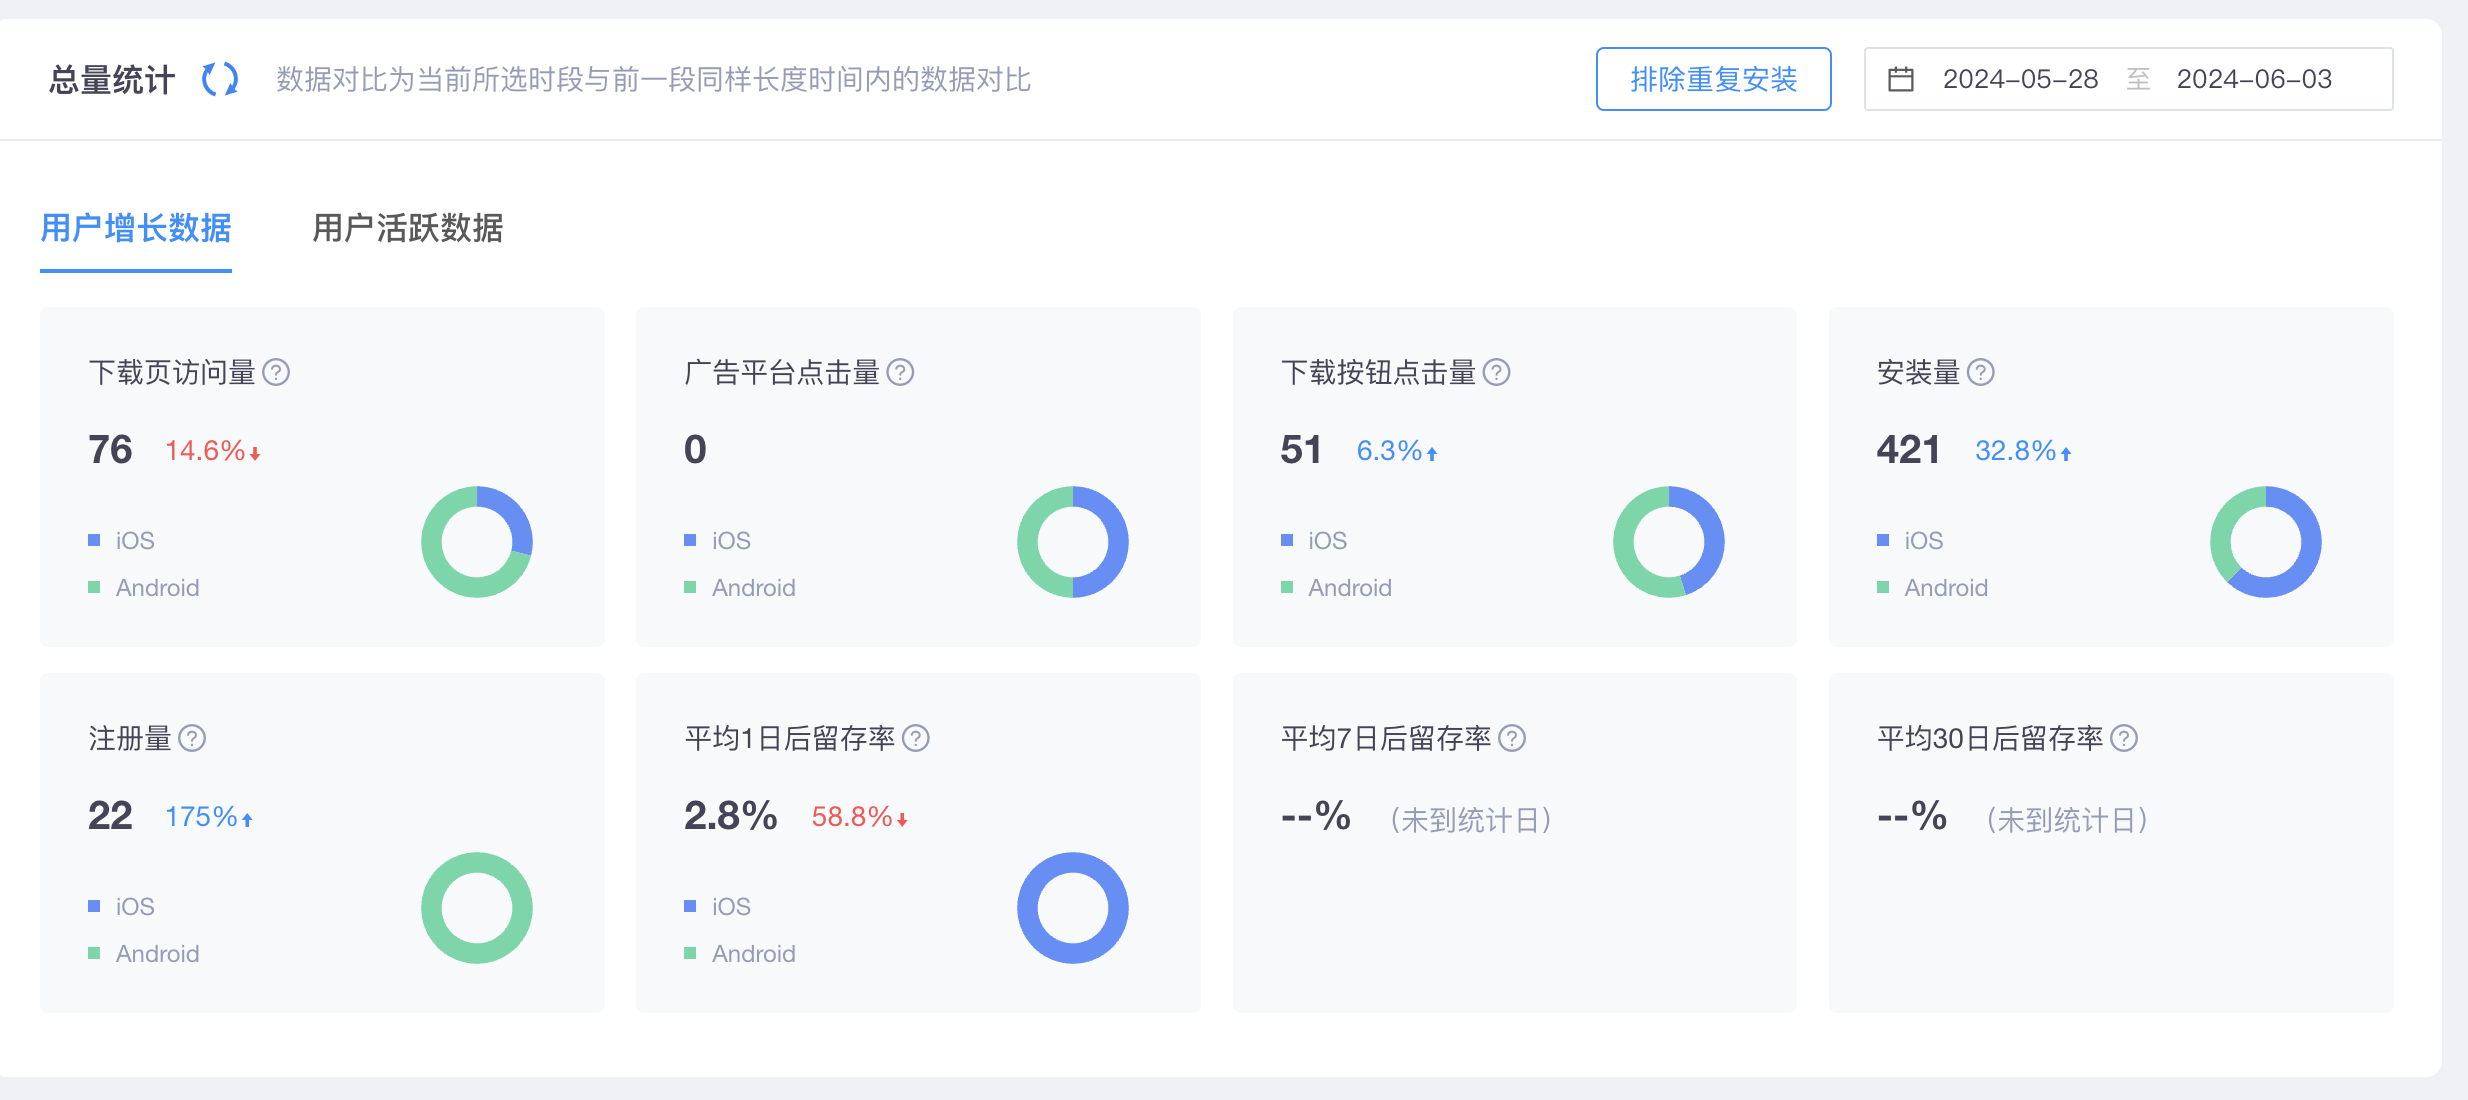Viewport: 2468px width, 1100px height.
Task: Toggle Android legend in 广告平台点击量 card
Action: pos(740,587)
